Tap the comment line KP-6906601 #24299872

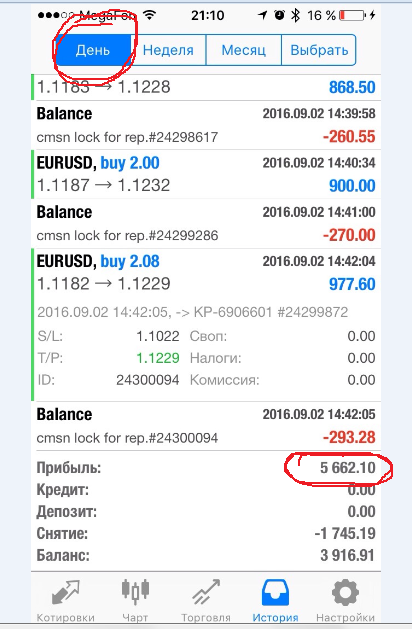[193, 312]
